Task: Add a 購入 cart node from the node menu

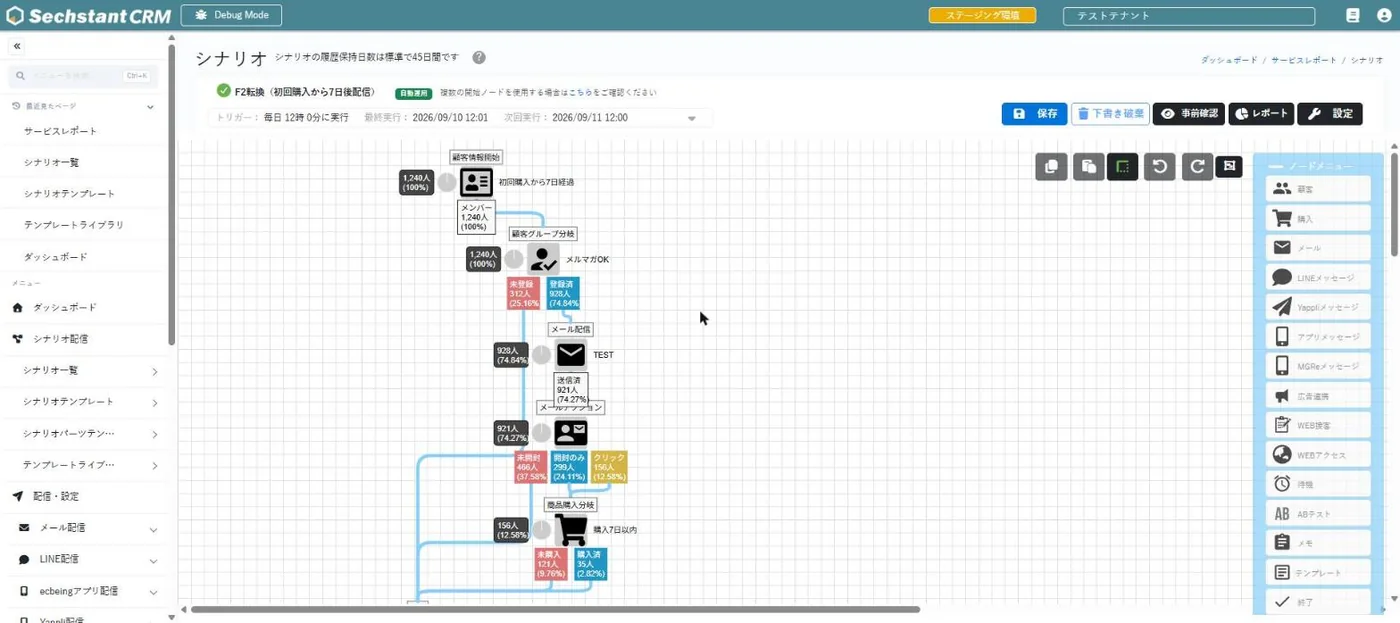Action: point(1318,218)
